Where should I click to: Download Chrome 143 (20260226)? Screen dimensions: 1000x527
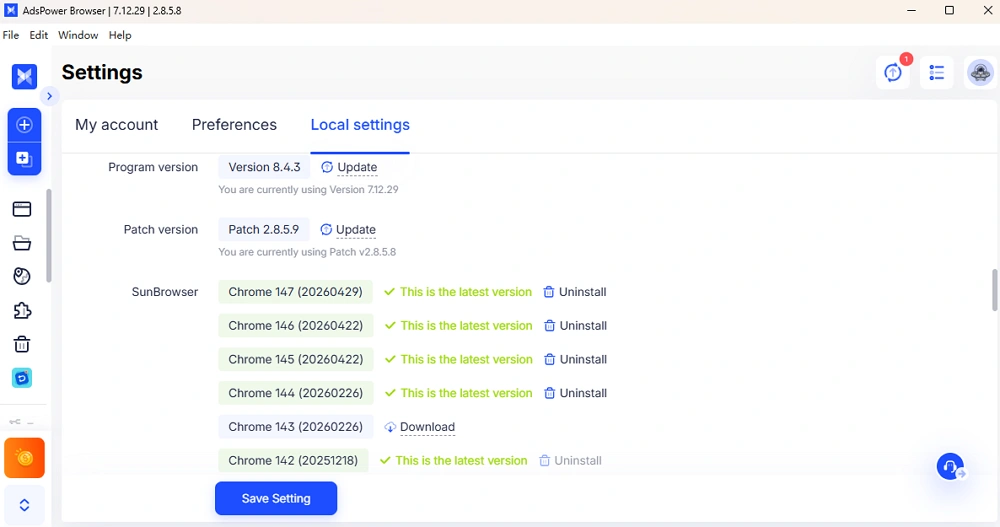(x=420, y=427)
